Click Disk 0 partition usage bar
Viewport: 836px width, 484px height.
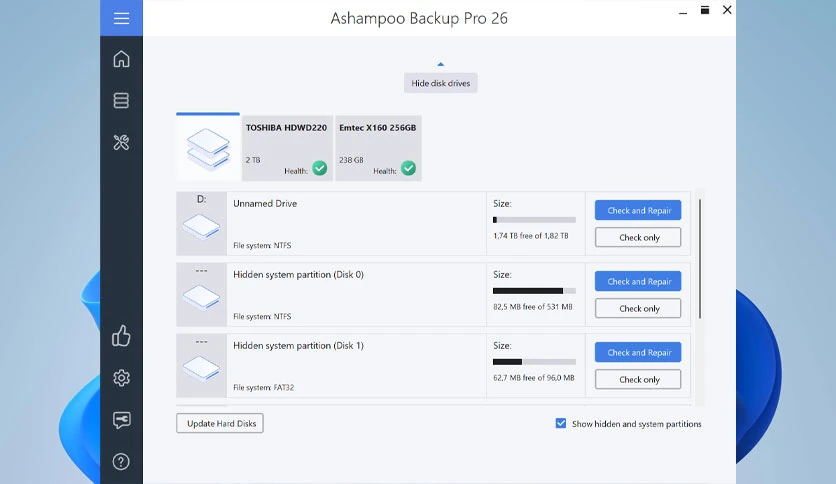[x=534, y=291]
